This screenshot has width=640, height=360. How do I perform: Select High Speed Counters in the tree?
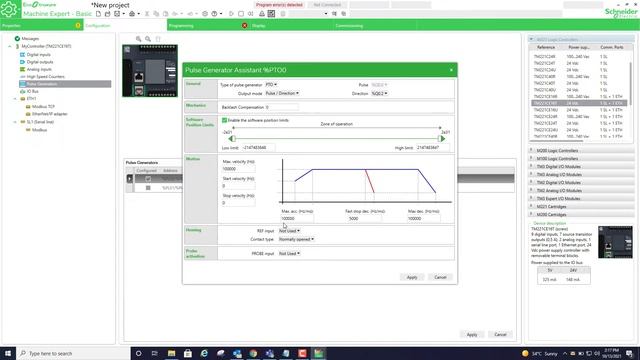click(x=46, y=76)
